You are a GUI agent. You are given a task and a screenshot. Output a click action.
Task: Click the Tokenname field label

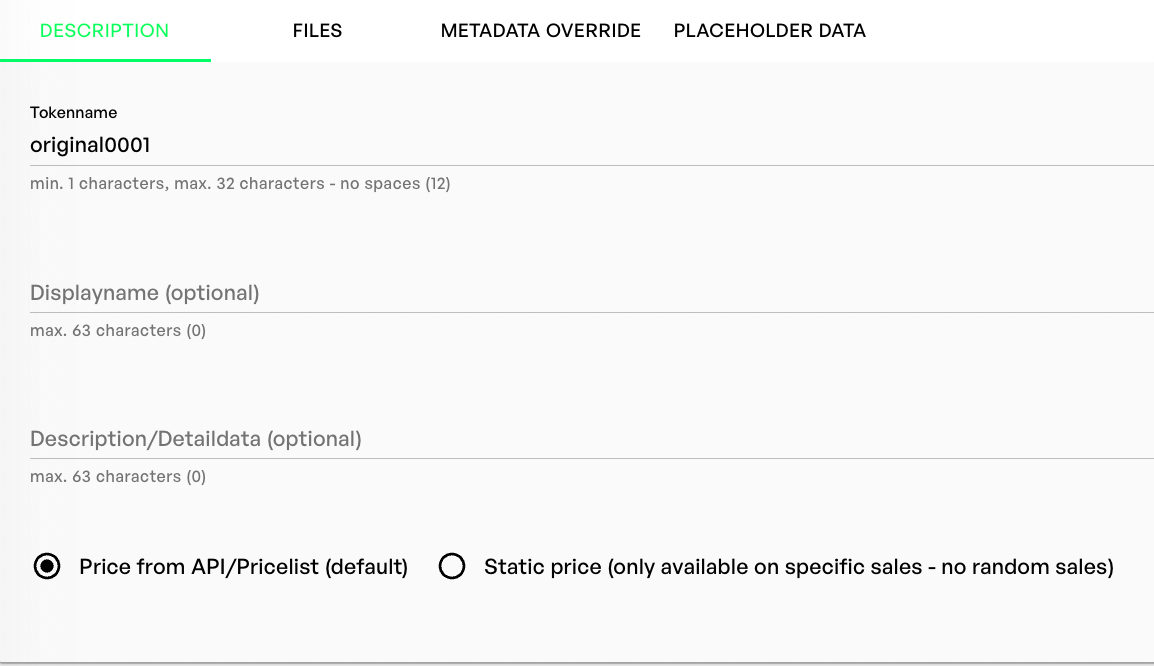coord(73,113)
